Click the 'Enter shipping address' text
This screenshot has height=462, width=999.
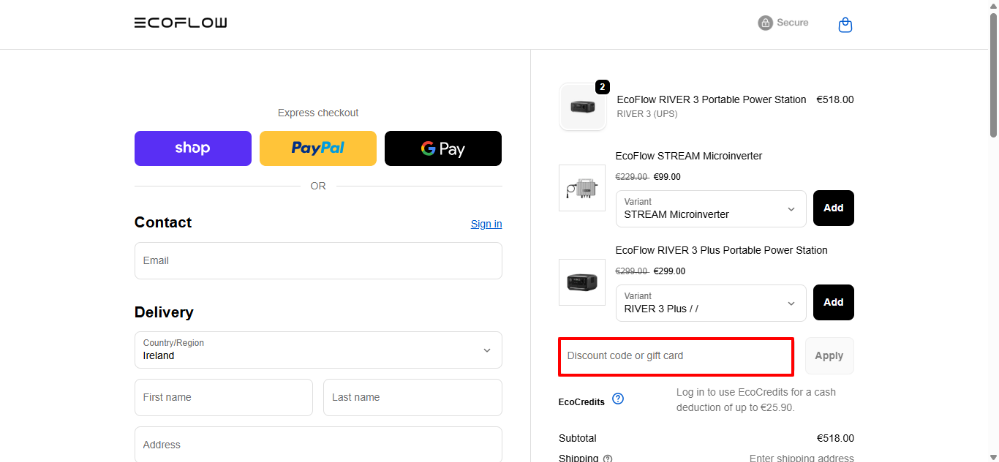point(801,458)
